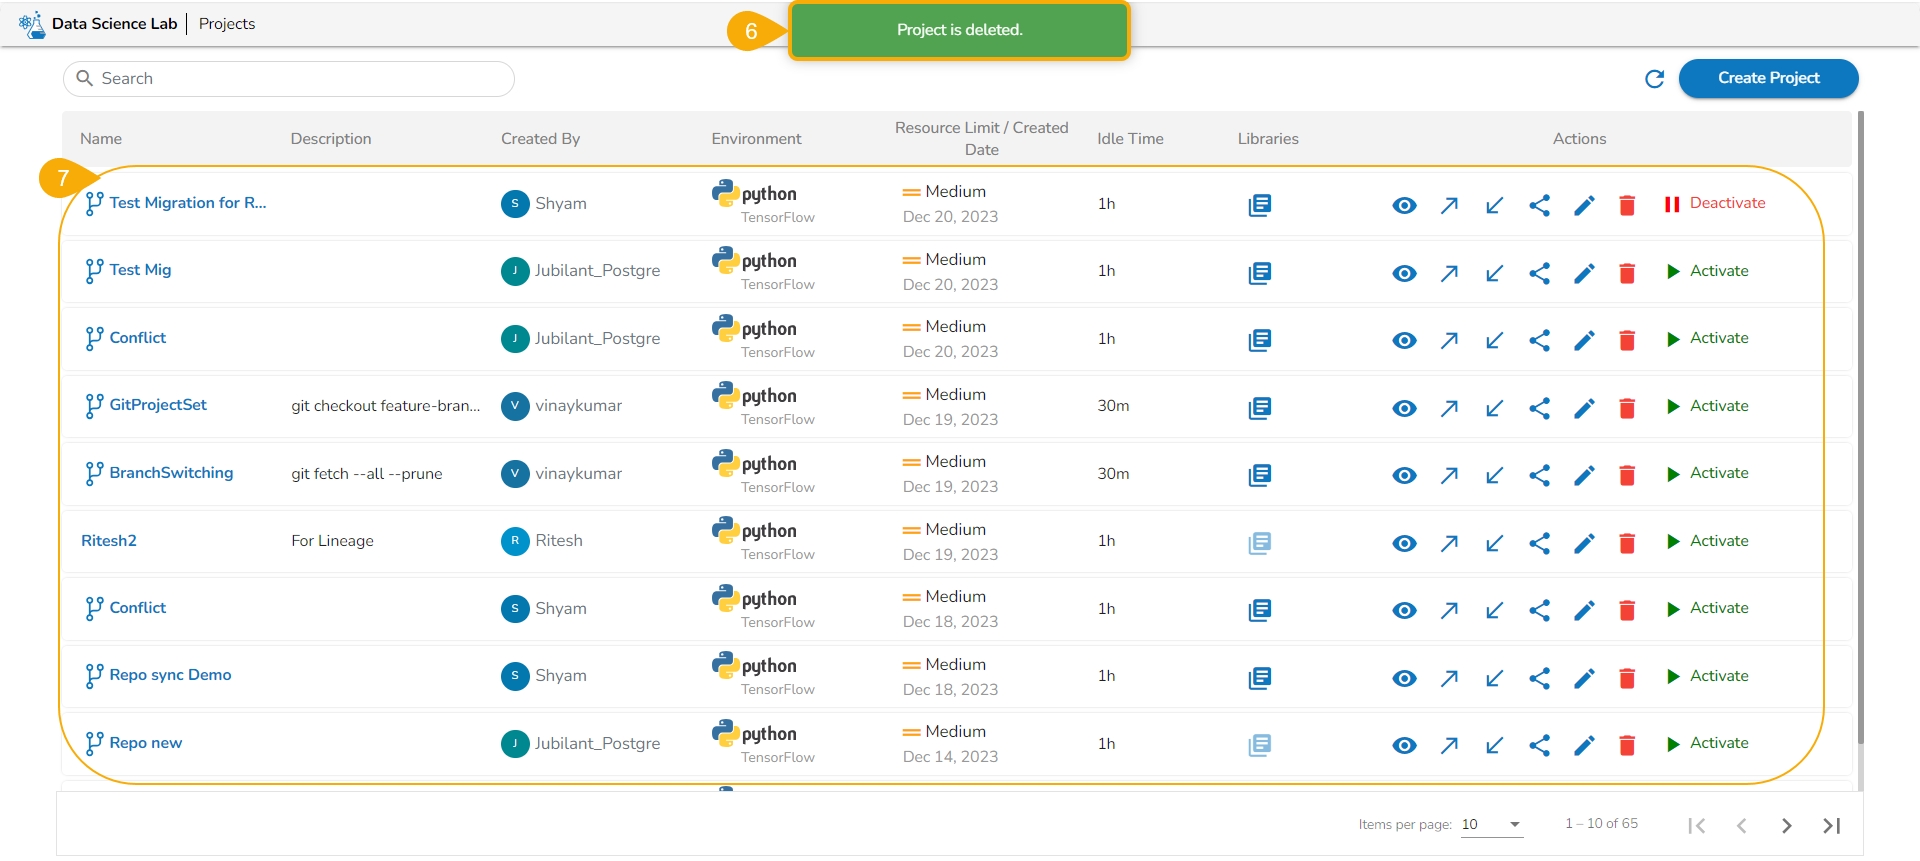Activate the Ritesh2 project
The image size is (1920, 861).
pos(1707,541)
